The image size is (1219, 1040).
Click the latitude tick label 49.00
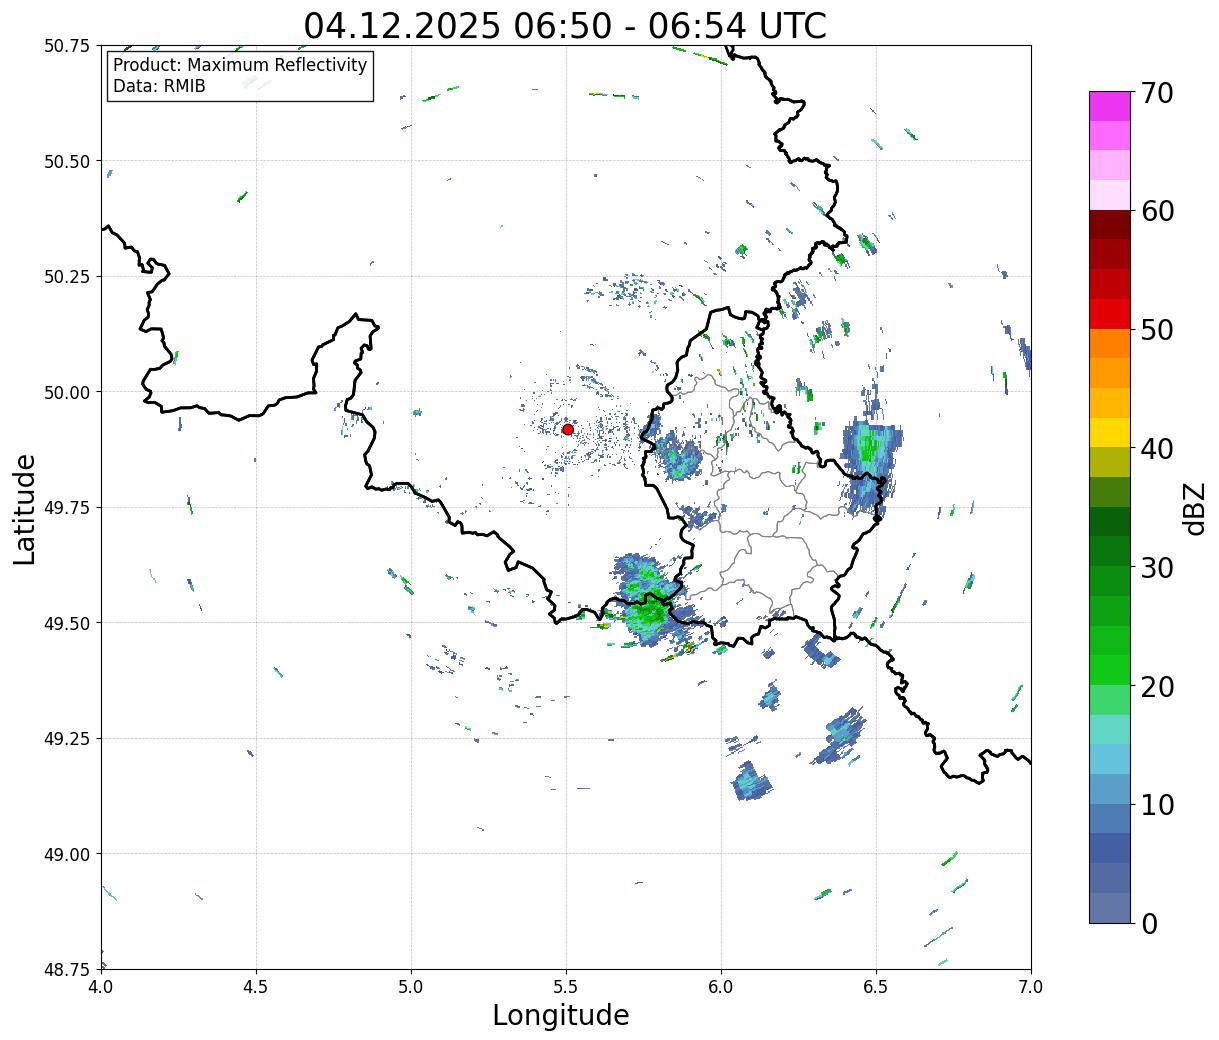[x=67, y=854]
